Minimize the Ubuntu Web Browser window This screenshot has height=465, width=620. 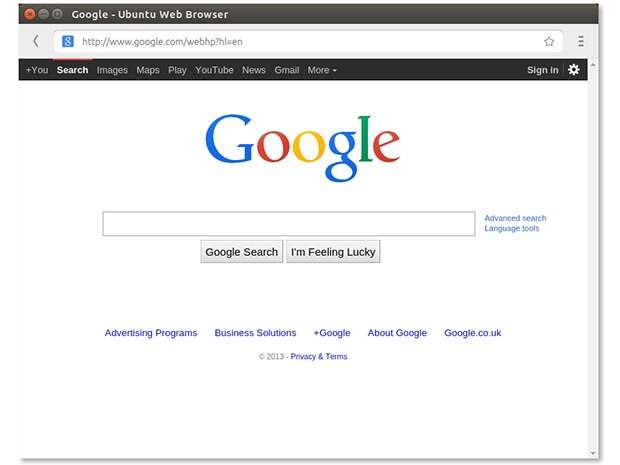[44, 14]
